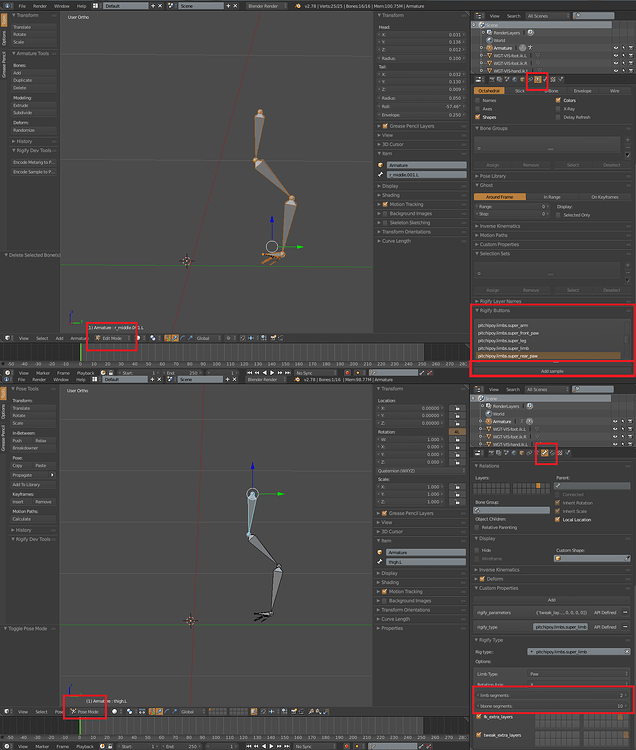Image resolution: width=636 pixels, height=750 pixels.
Task: Click restrict-select cursor icon for Armature in top outliner
Action: 624,48
